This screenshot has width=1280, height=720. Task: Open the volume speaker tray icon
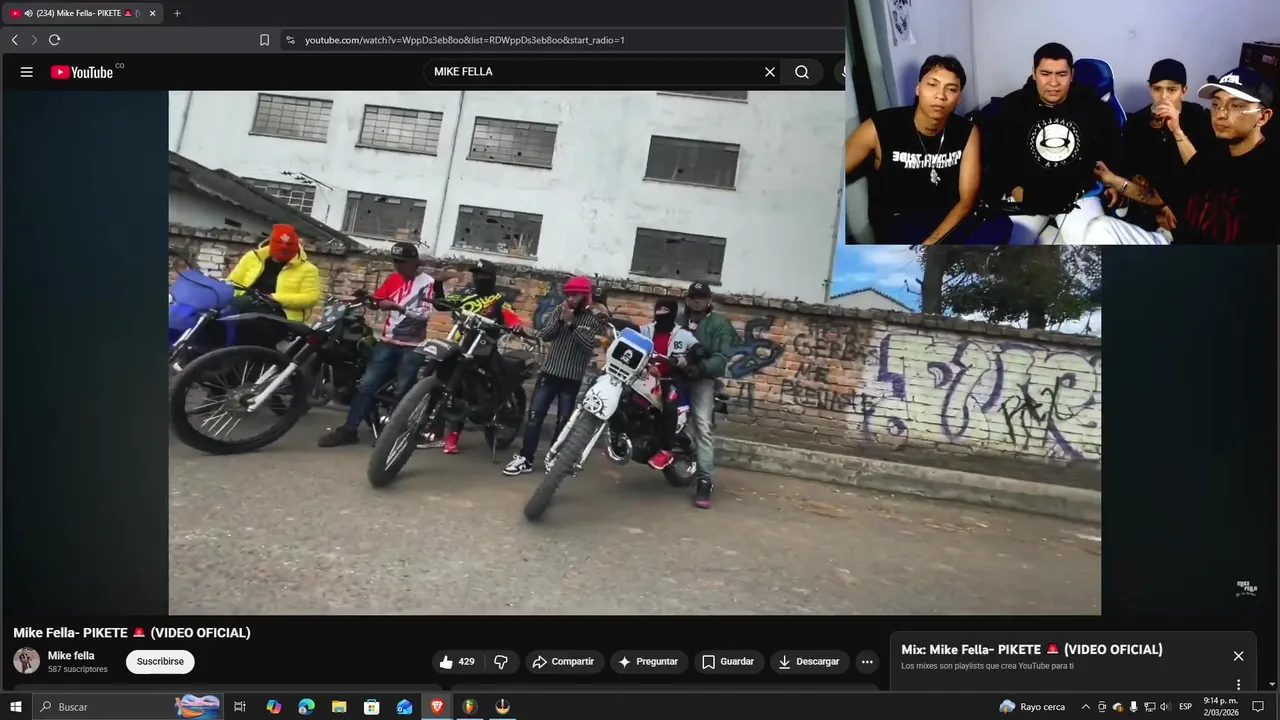(1164, 707)
